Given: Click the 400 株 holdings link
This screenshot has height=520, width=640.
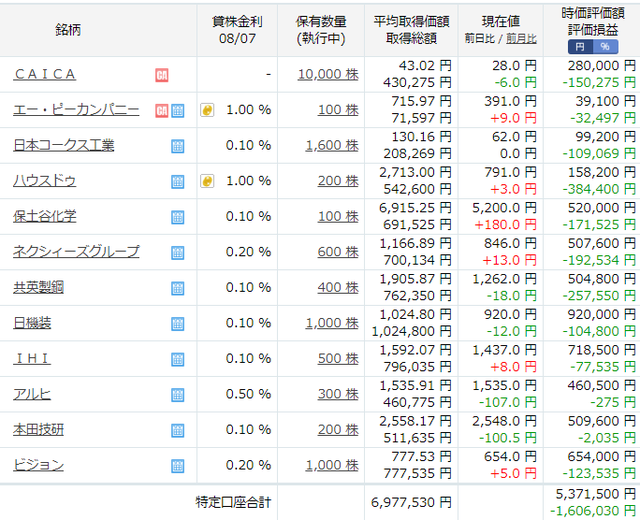Looking at the screenshot, I should 338,287.
